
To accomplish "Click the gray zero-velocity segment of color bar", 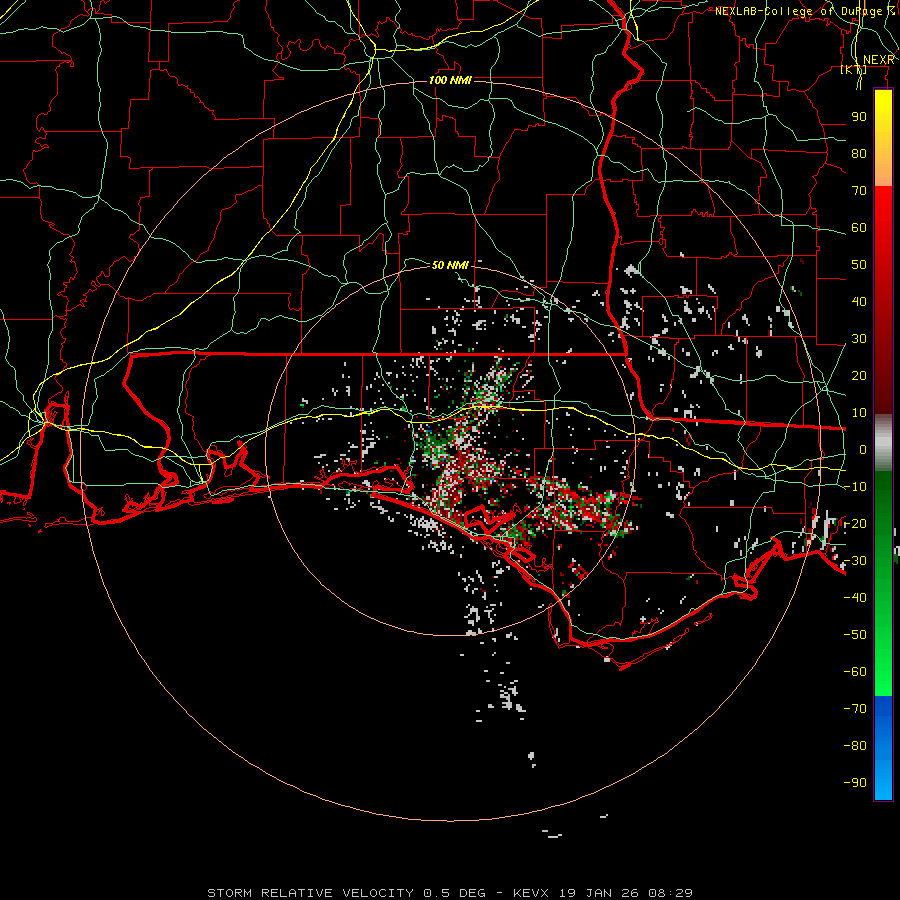I will click(883, 443).
